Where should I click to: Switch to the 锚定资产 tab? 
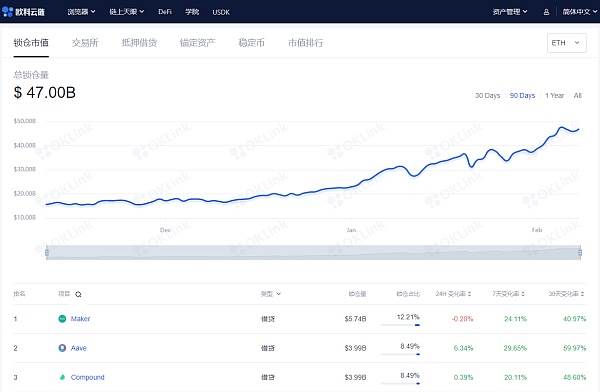[x=197, y=43]
